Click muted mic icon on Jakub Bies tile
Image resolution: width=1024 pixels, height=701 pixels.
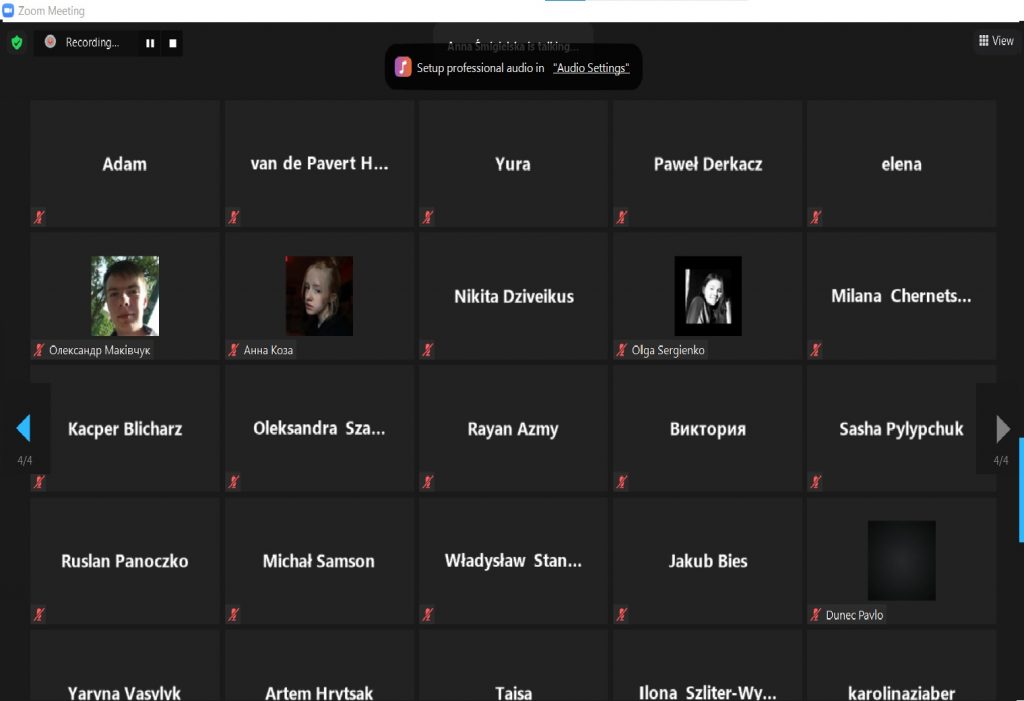tap(621, 614)
